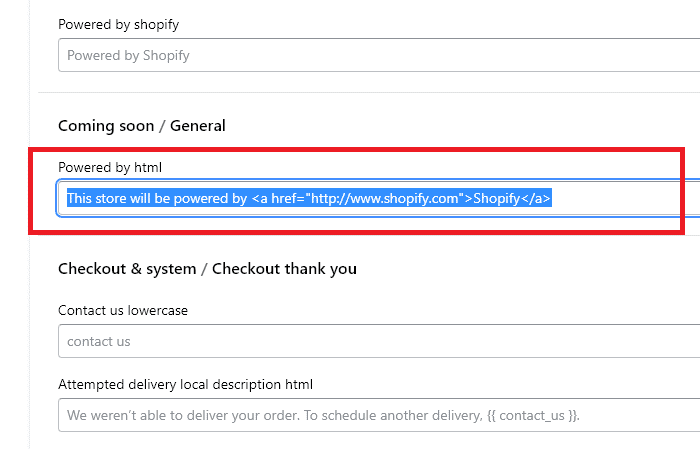
Task: Click the 'Powered by html' label
Action: coord(110,167)
